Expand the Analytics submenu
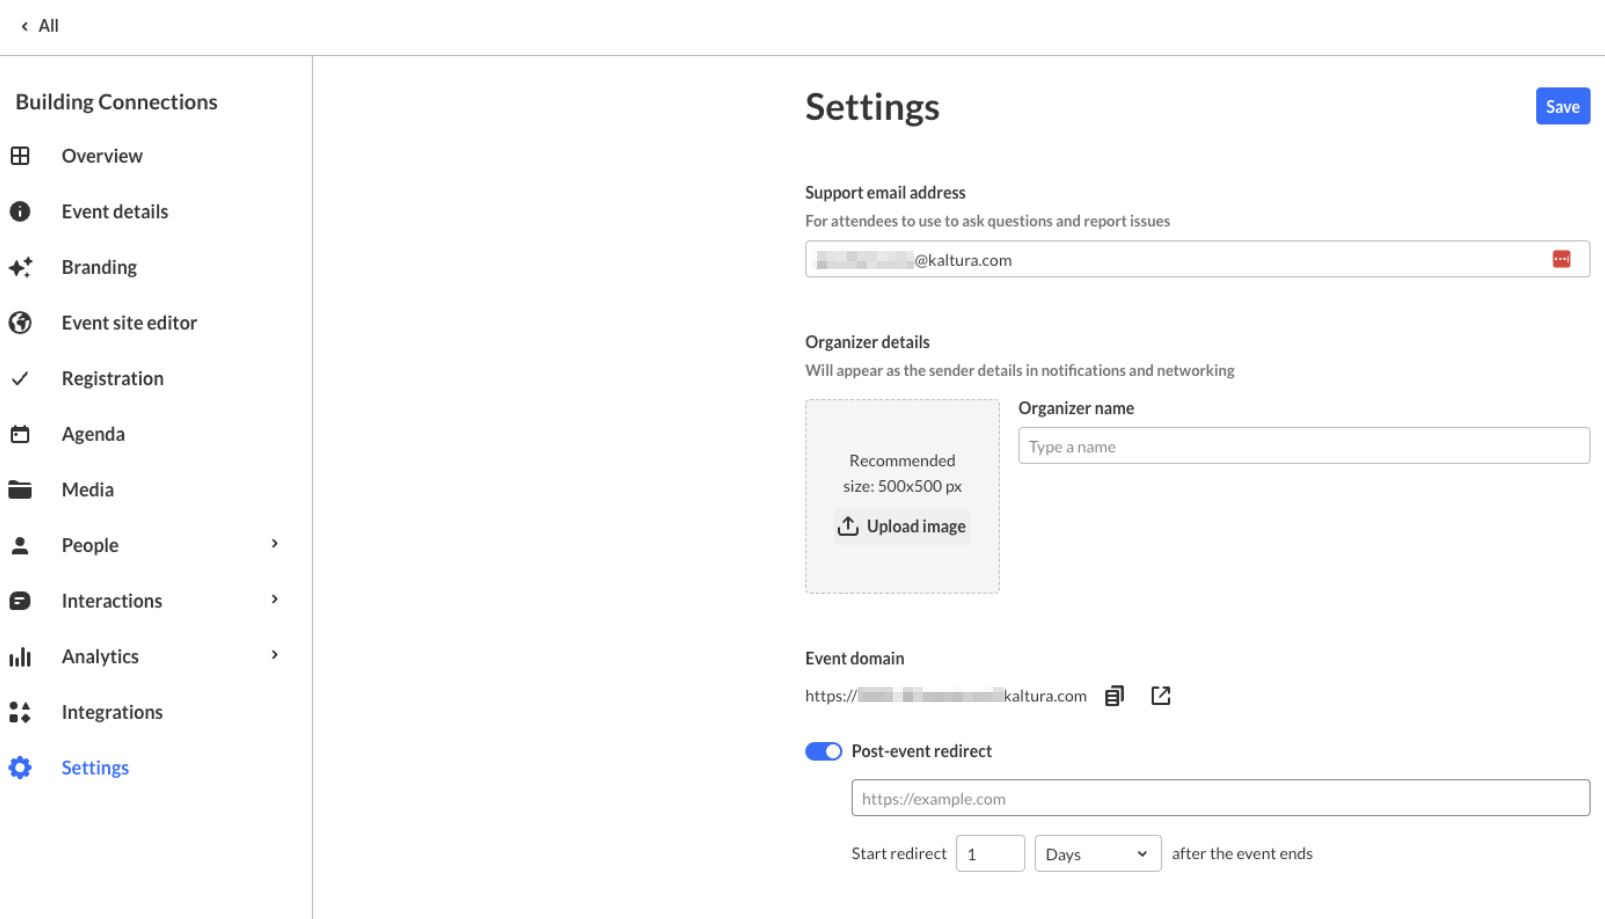Image resolution: width=1605 pixels, height=919 pixels. (x=275, y=656)
